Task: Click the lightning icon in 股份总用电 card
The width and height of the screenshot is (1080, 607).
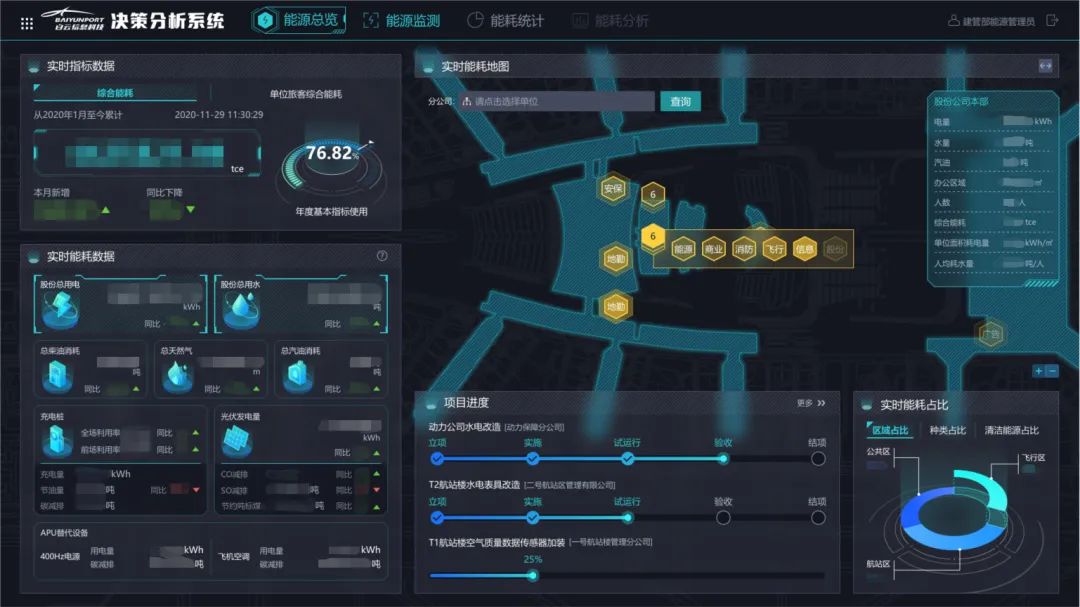Action: click(61, 308)
